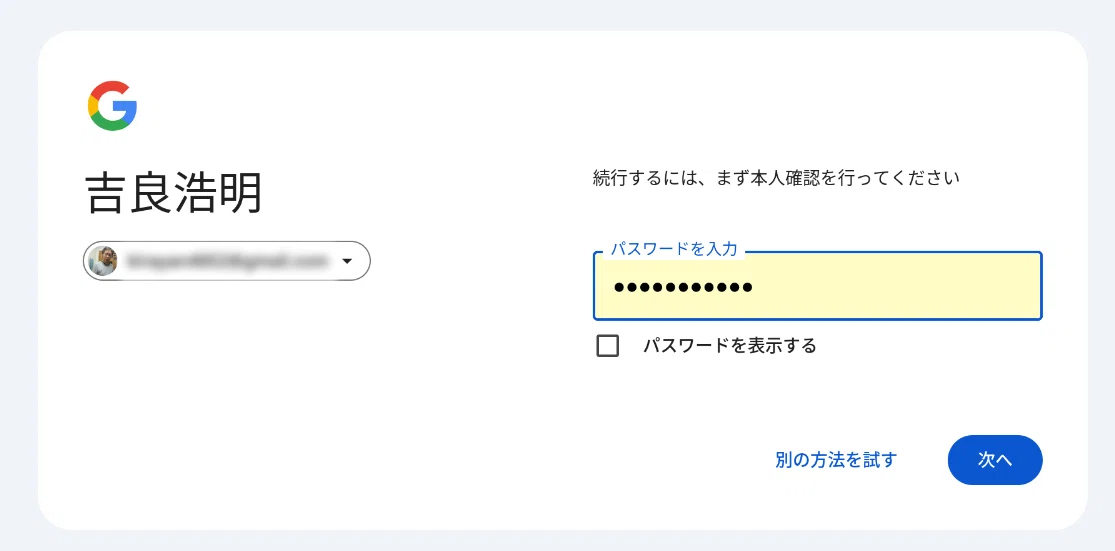Viewport: 1115px width, 551px height.
Task: Click the account avatar photo
Action: (x=100, y=261)
